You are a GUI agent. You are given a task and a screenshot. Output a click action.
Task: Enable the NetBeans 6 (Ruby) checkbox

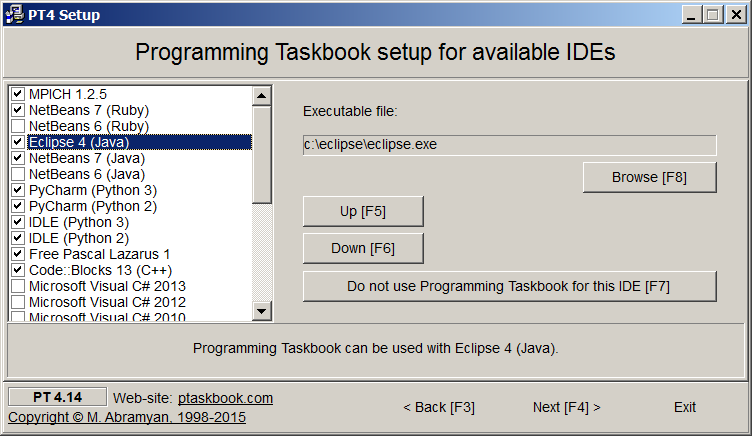pyautogui.click(x=18, y=126)
